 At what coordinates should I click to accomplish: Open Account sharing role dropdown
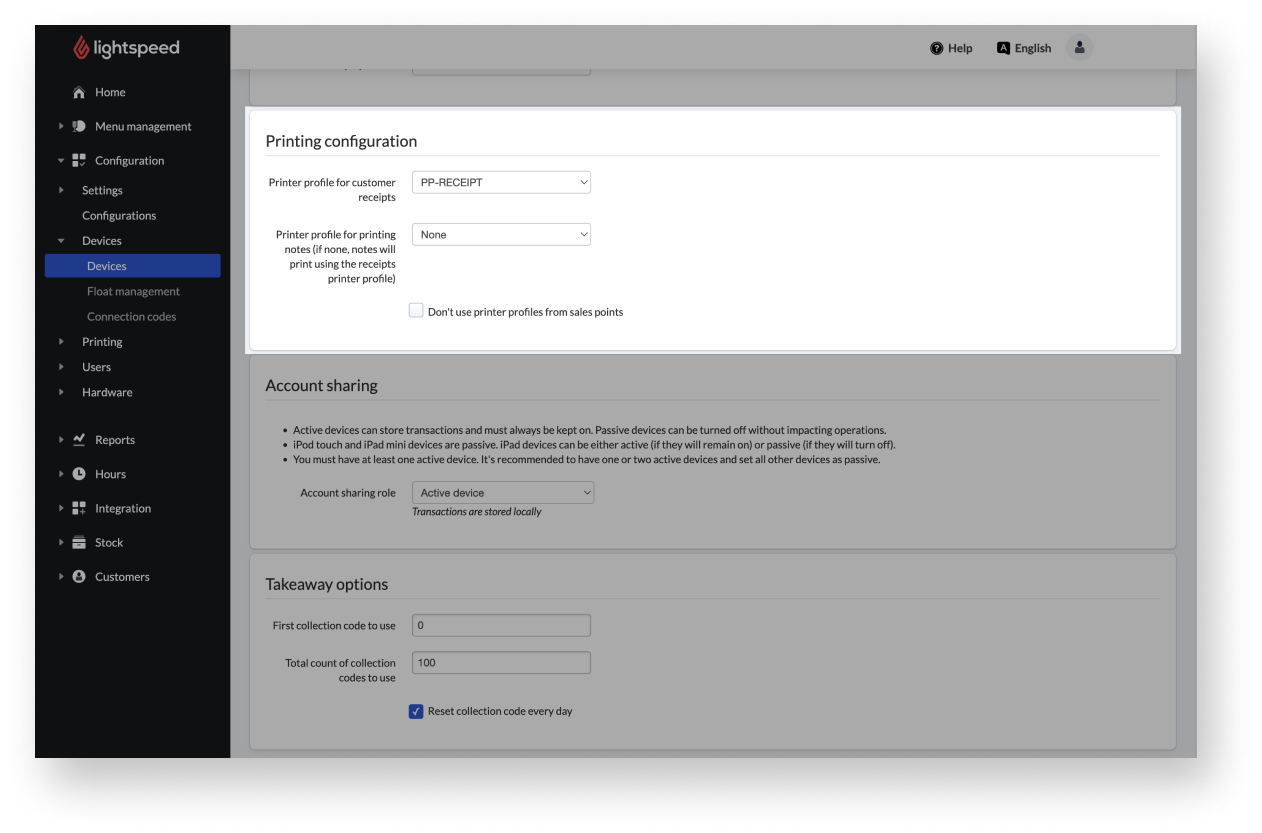click(x=503, y=493)
